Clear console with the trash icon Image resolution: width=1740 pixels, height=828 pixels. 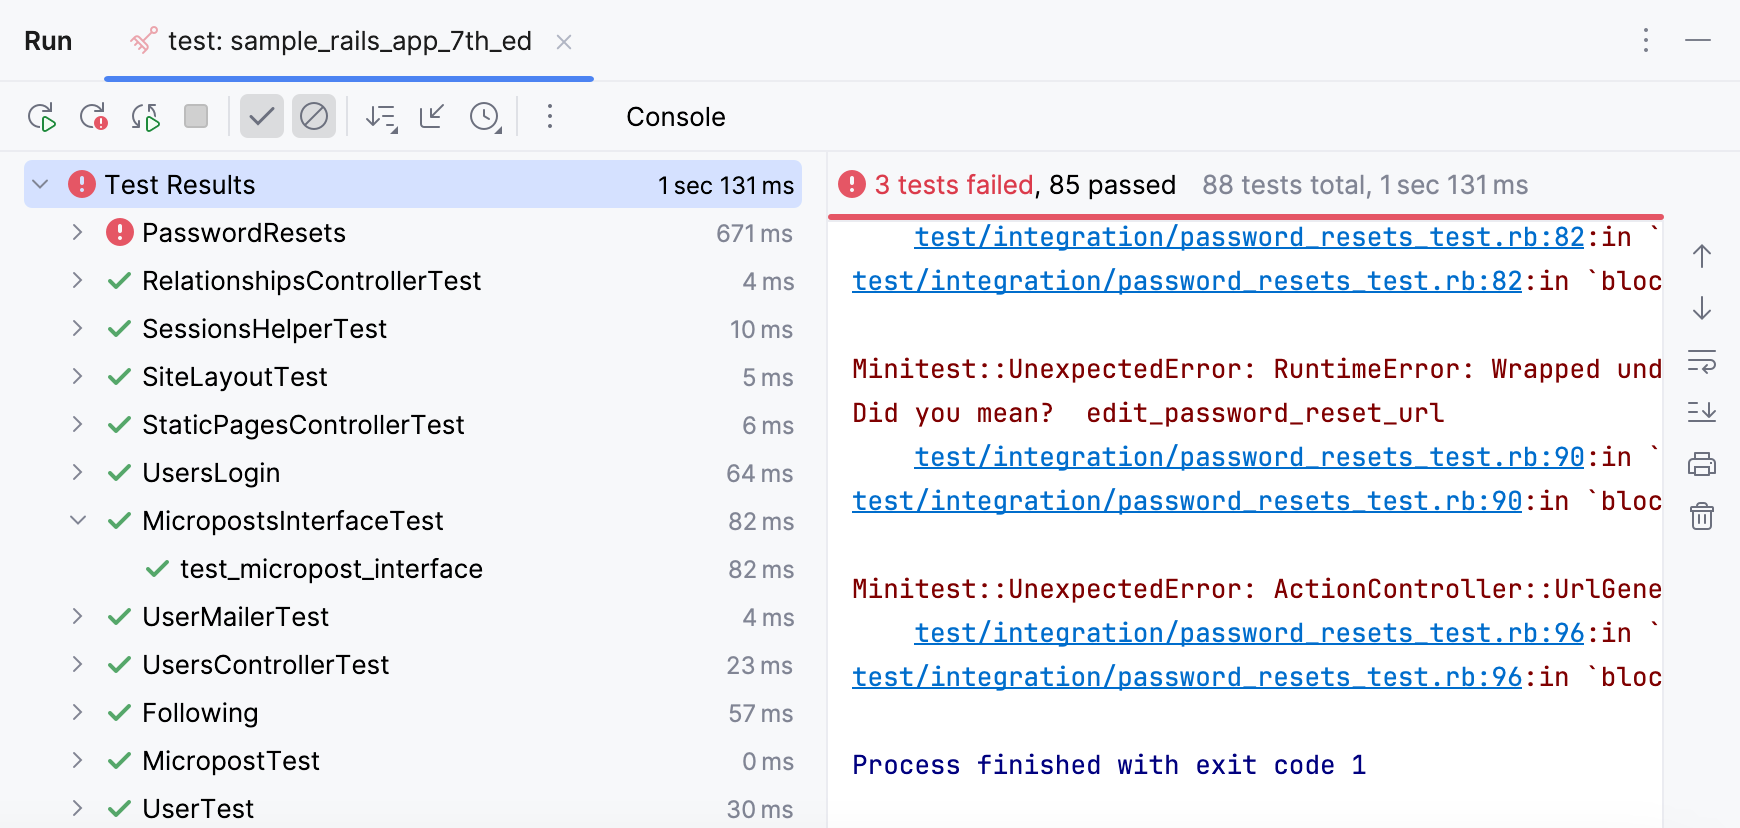click(x=1701, y=516)
